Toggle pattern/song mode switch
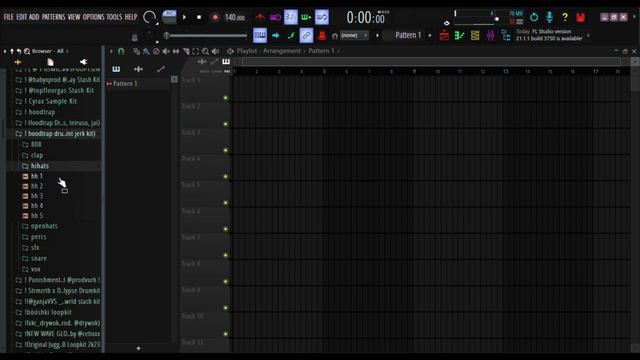 pos(169,17)
